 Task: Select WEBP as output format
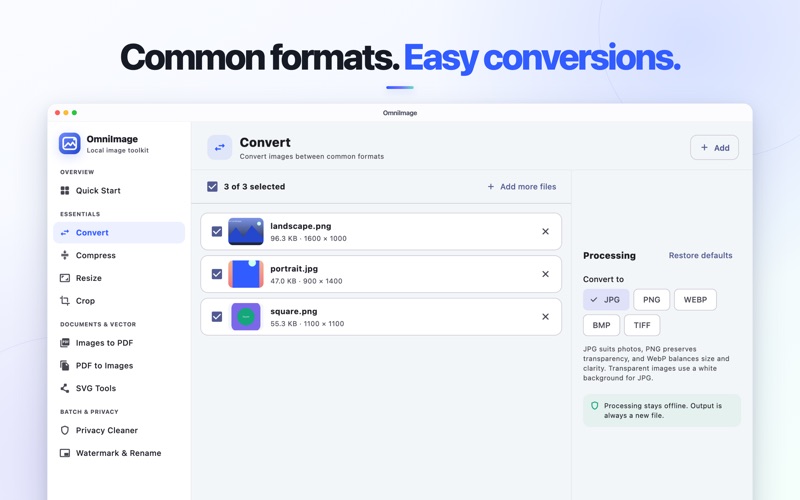coord(695,299)
